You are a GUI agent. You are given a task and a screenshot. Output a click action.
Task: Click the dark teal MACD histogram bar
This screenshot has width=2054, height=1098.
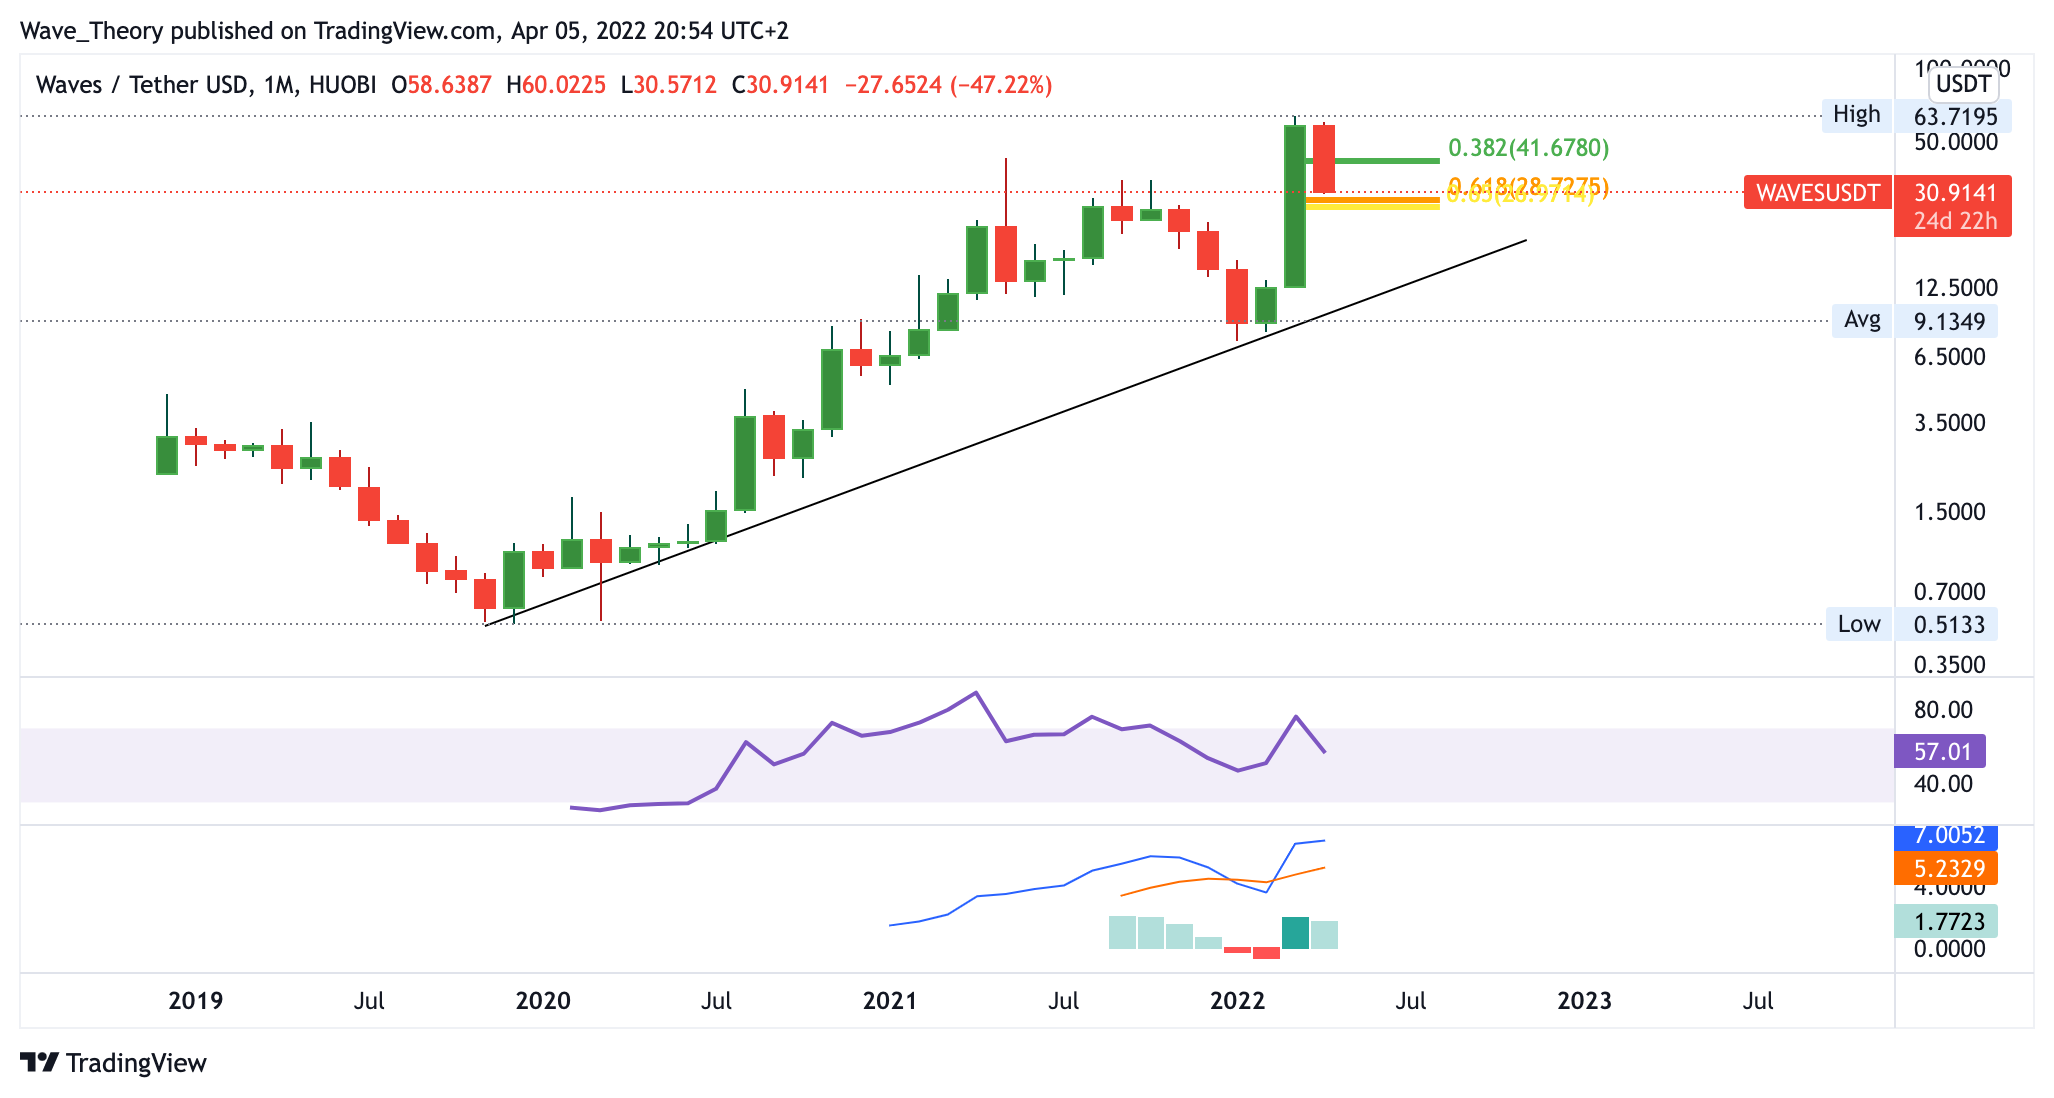(x=1295, y=933)
